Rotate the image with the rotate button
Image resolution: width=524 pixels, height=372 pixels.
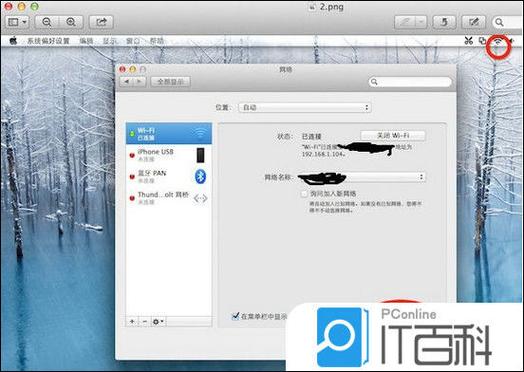[444, 22]
